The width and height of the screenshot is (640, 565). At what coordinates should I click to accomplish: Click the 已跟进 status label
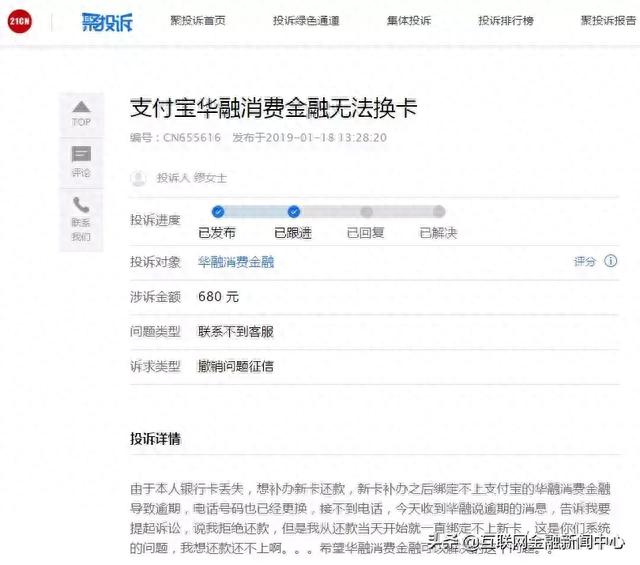click(293, 233)
